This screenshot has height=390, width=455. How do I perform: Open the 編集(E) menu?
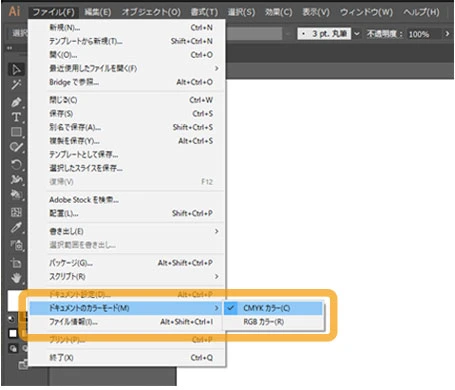coord(97,12)
